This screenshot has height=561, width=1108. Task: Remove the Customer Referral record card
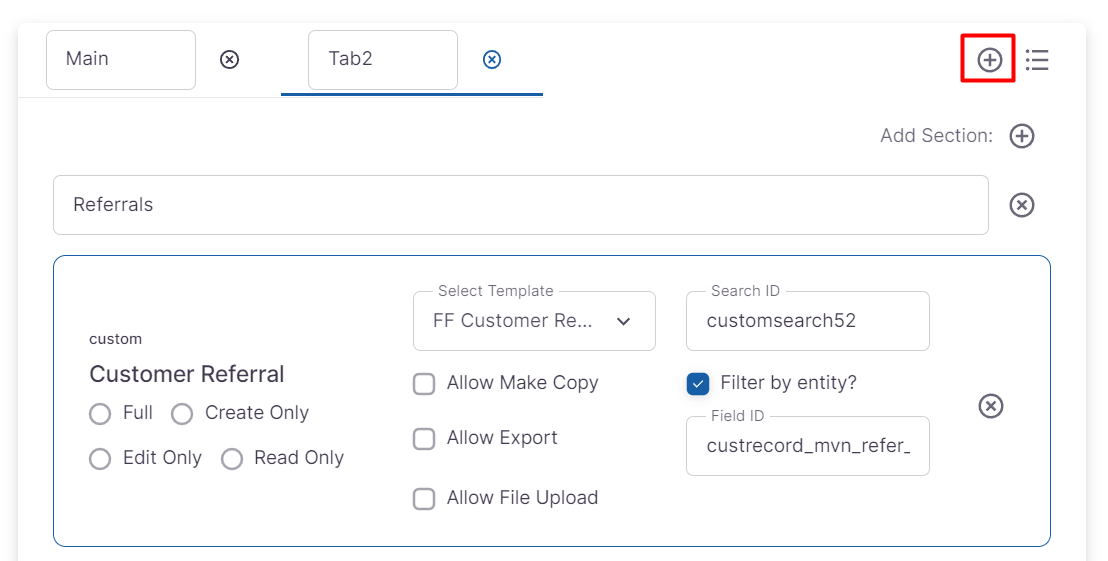pos(990,406)
